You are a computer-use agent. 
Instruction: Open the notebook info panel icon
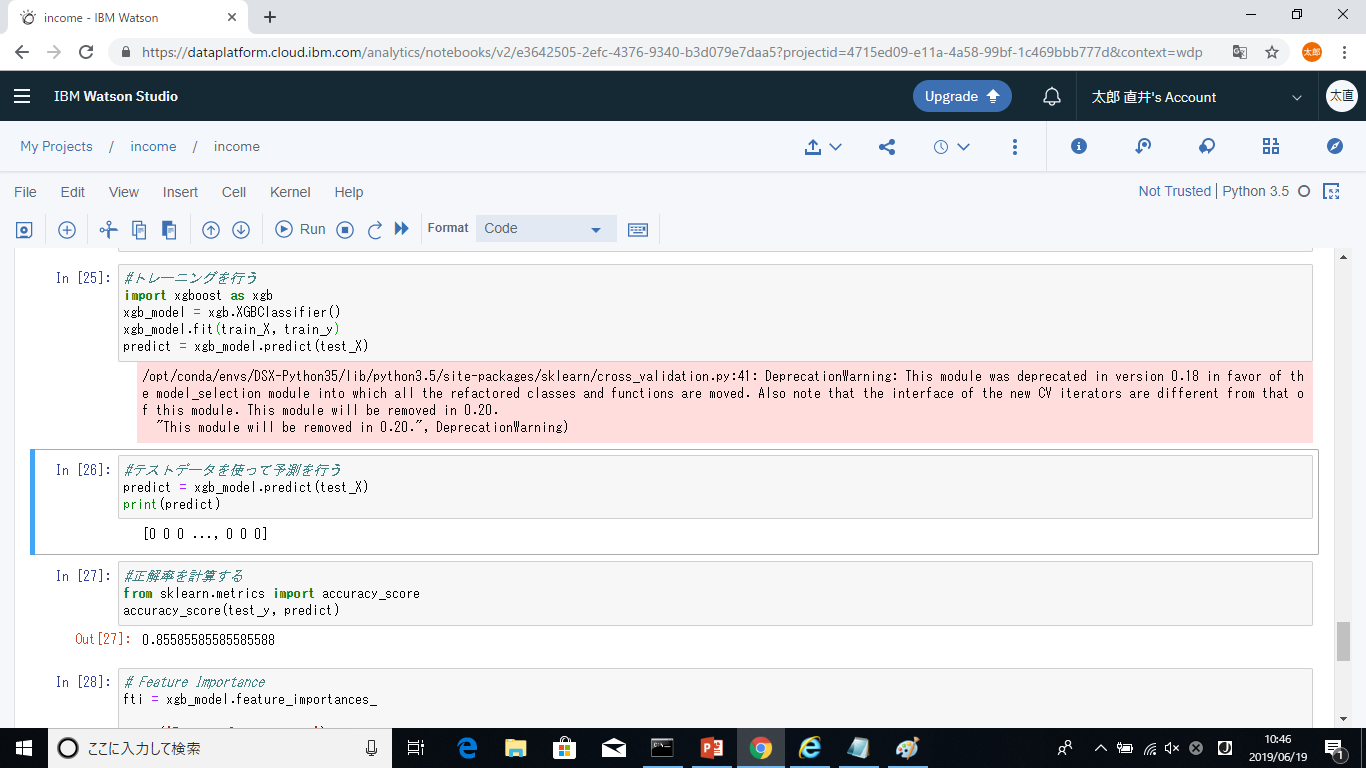click(x=1079, y=147)
